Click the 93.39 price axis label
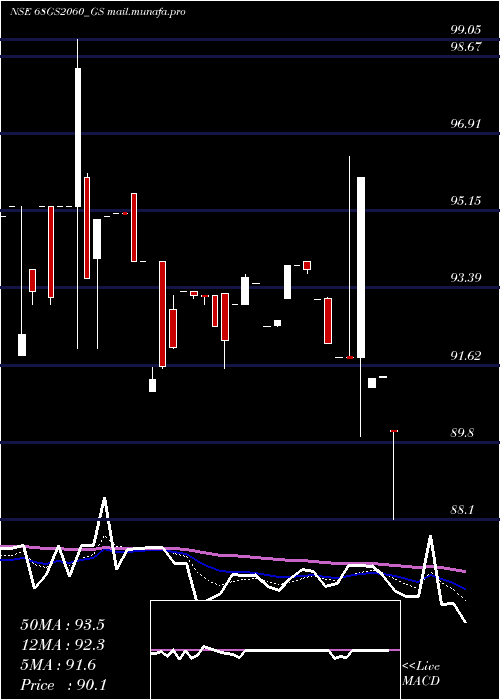Image resolution: width=500 pixels, height=700 pixels. tap(466, 278)
